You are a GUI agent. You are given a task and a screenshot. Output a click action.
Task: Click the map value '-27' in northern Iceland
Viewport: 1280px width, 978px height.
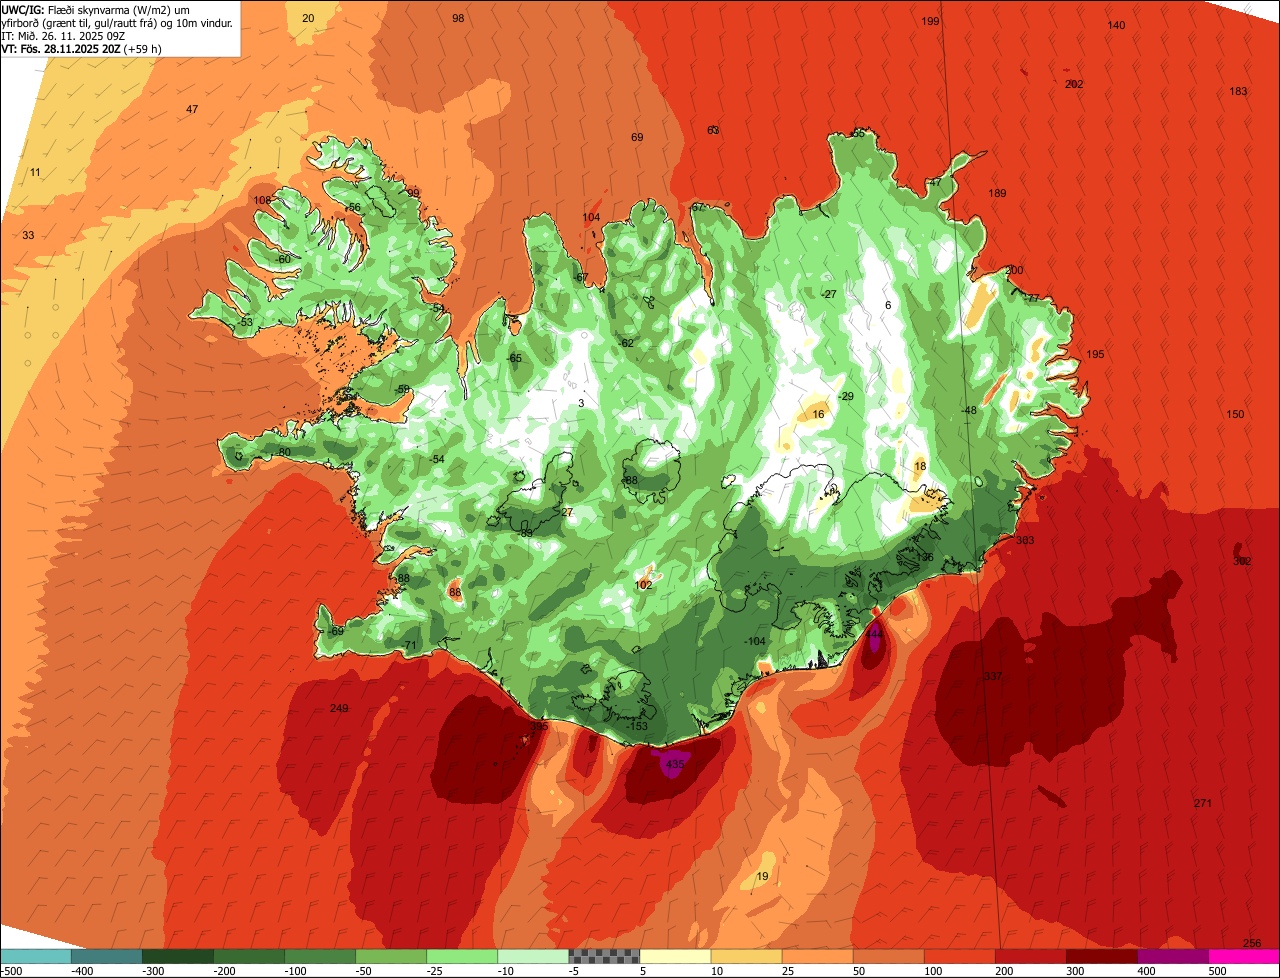point(828,294)
